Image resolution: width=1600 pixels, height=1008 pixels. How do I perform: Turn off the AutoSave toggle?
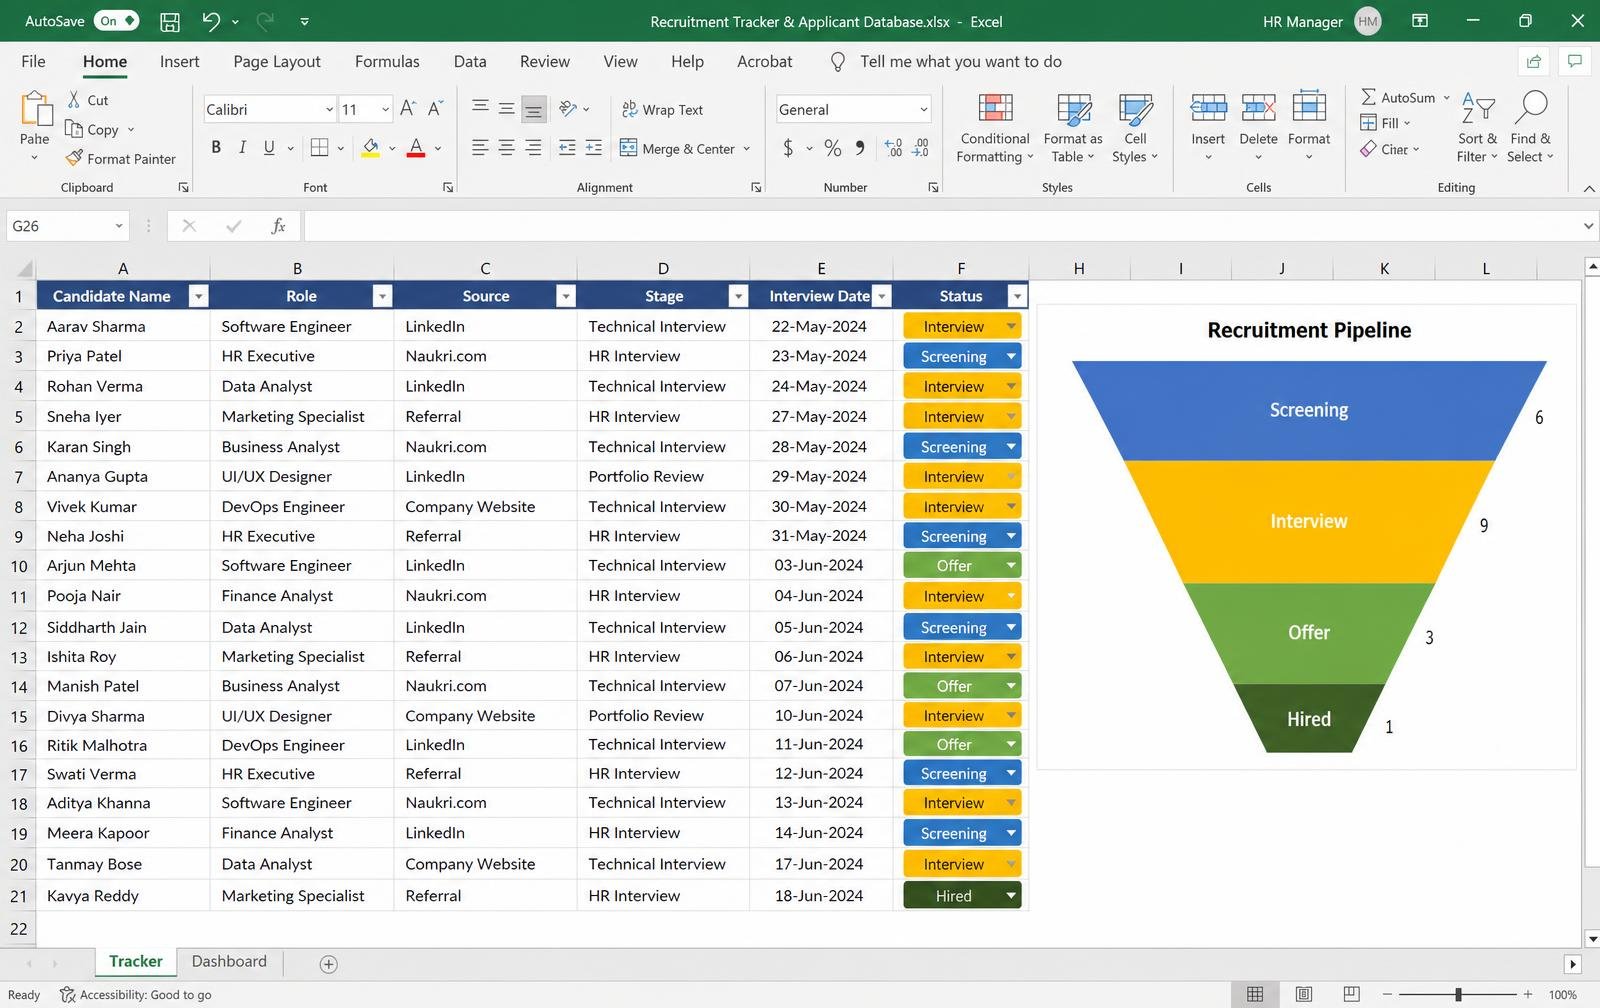tap(117, 21)
